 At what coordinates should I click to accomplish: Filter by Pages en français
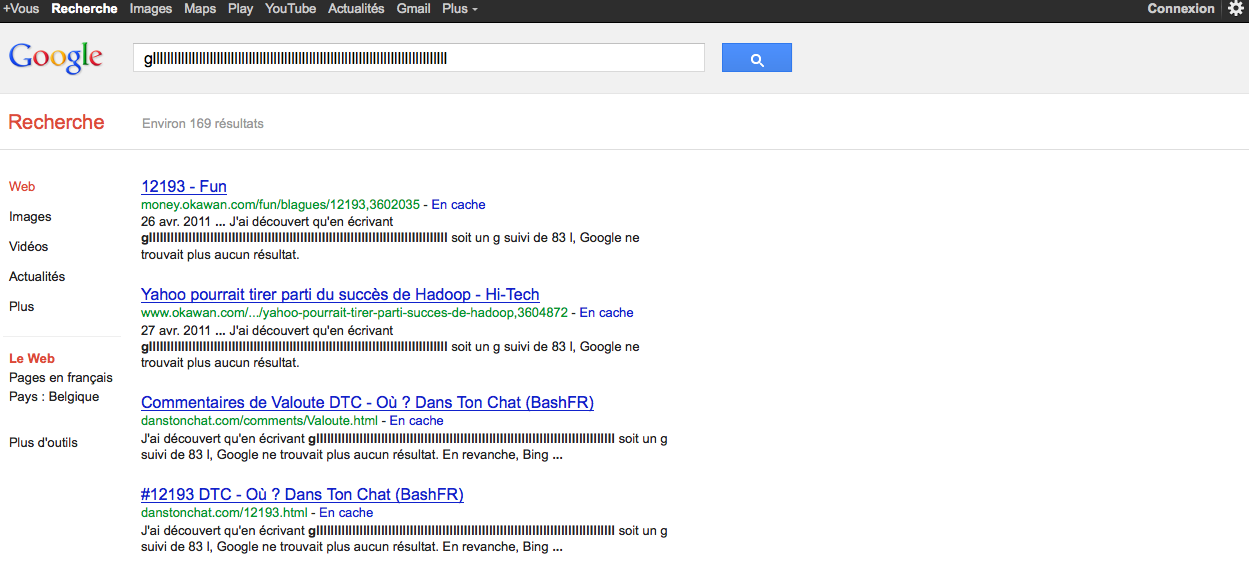tap(61, 378)
